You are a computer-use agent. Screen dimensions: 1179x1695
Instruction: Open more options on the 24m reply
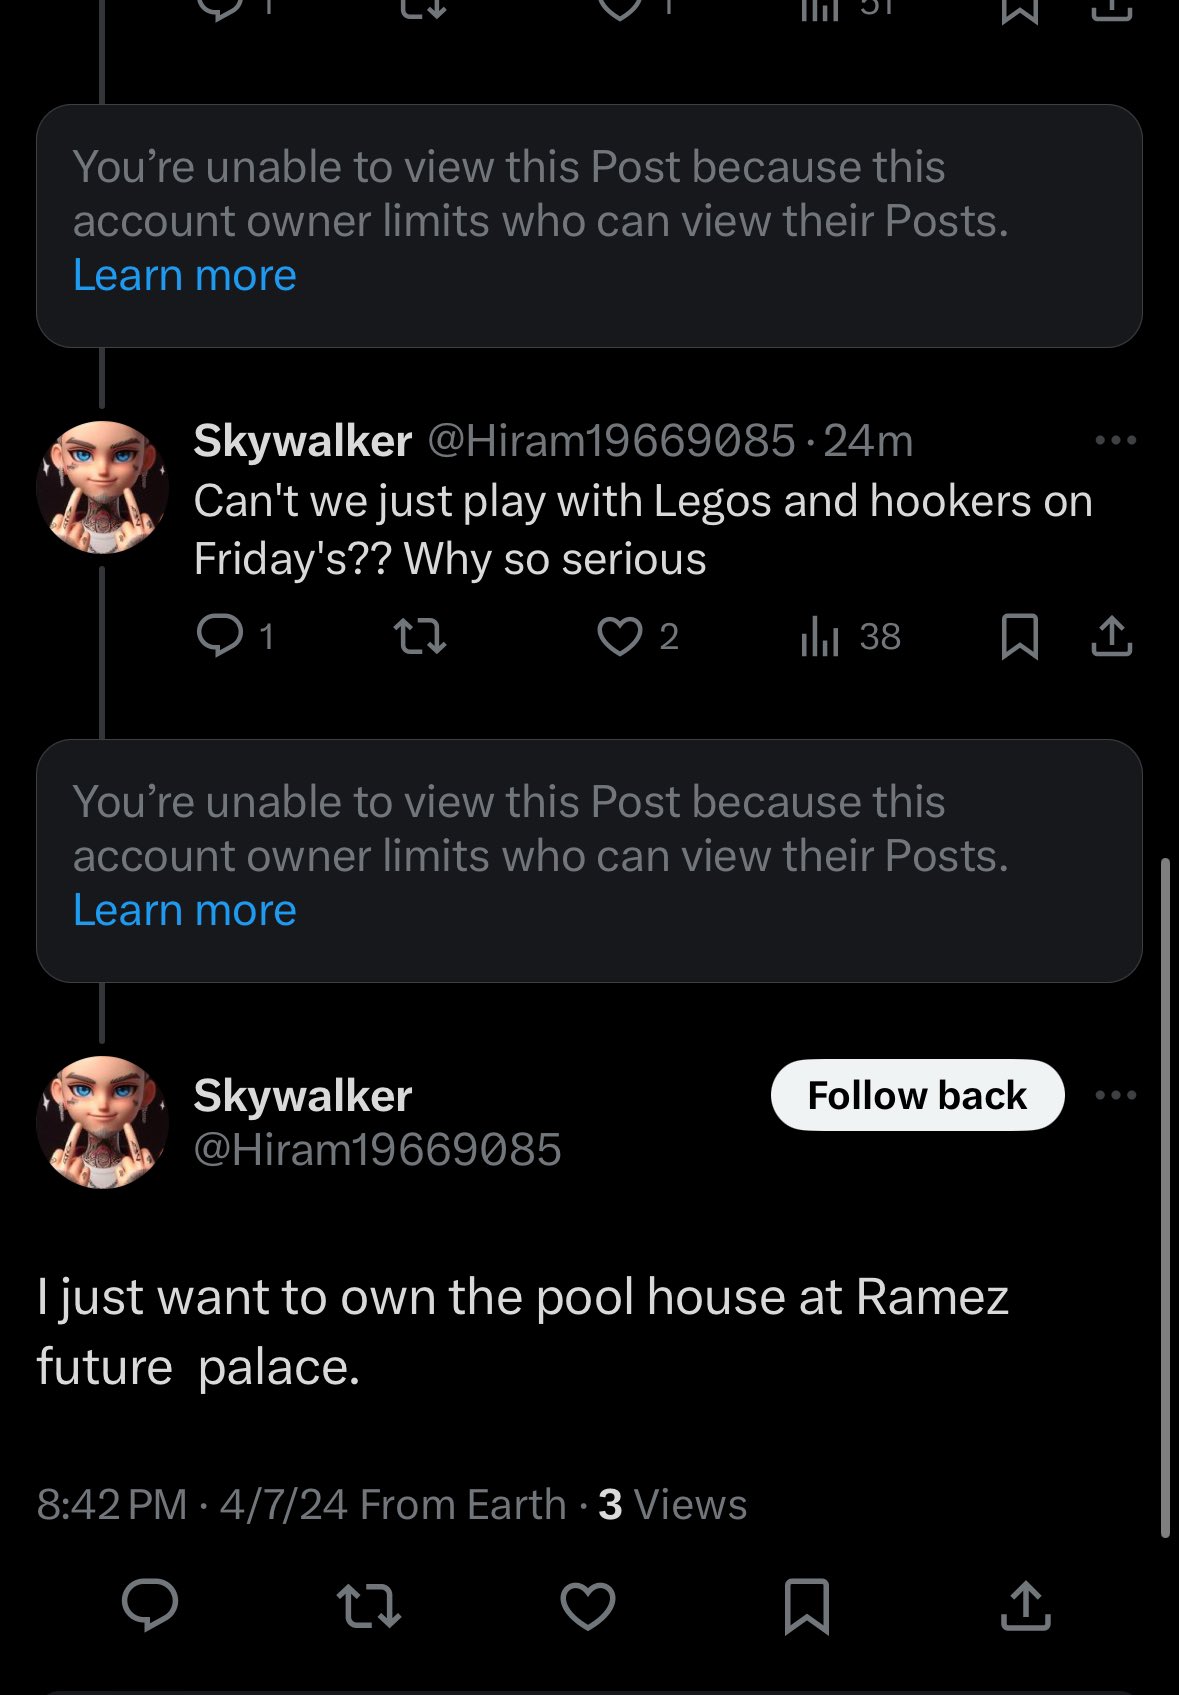tap(1115, 440)
